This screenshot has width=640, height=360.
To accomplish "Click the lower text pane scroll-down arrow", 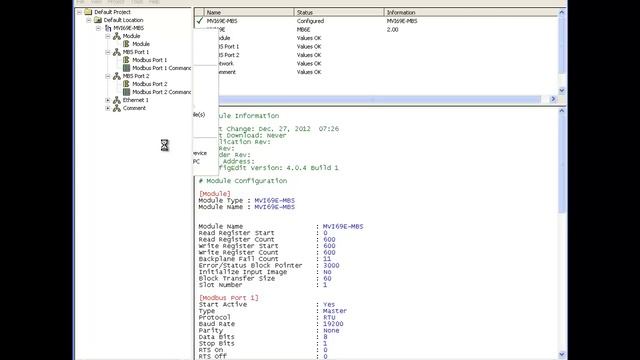I will click(562, 354).
